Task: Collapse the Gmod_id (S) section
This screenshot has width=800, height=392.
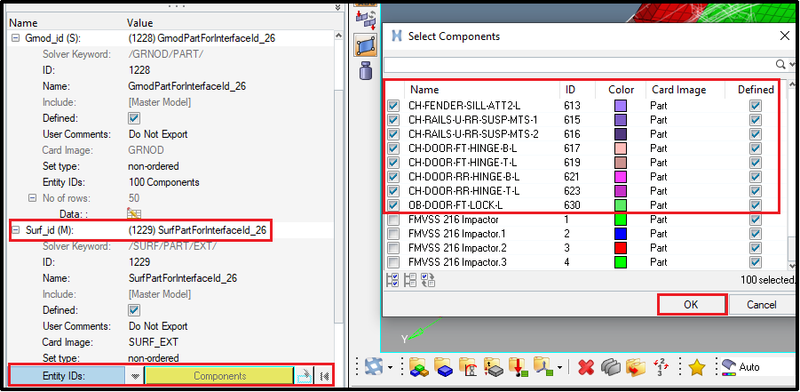Action: click(x=15, y=38)
